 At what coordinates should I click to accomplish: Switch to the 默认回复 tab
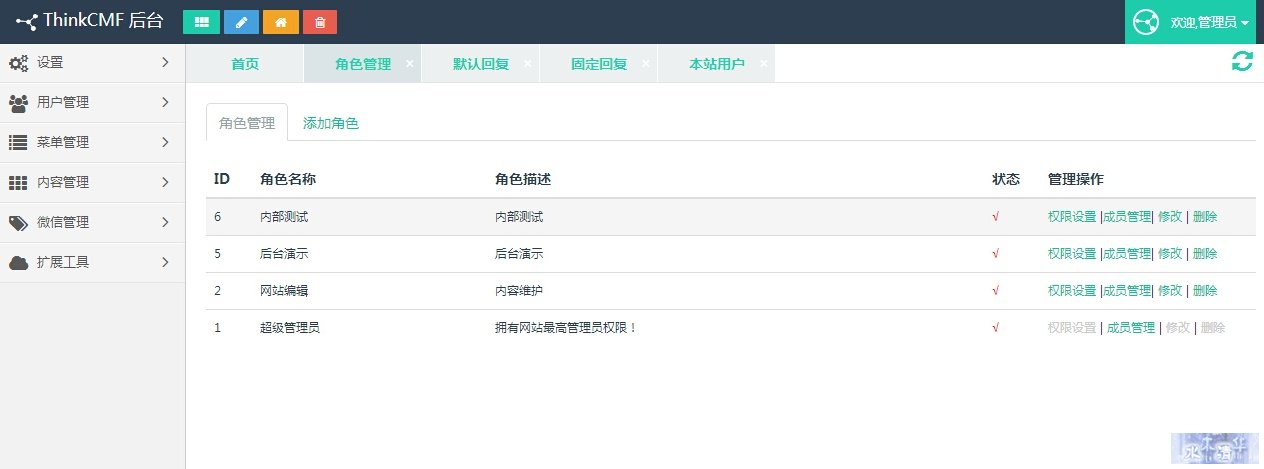point(481,64)
